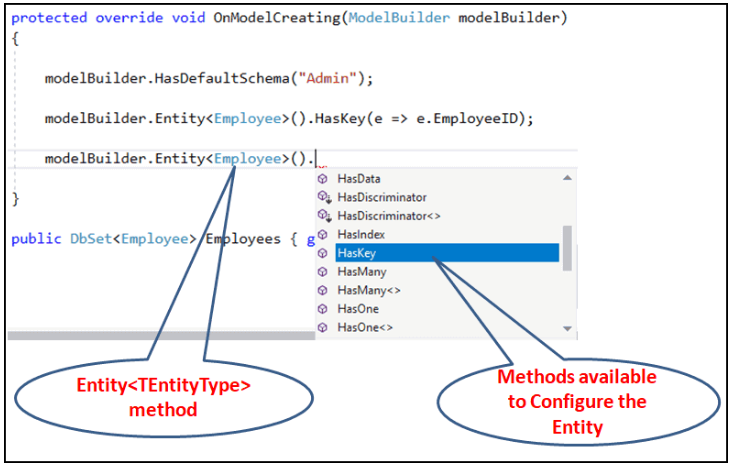Screen dimensions: 732x467
Task: Click the IntelliSense scroll up arrow
Action: point(567,178)
